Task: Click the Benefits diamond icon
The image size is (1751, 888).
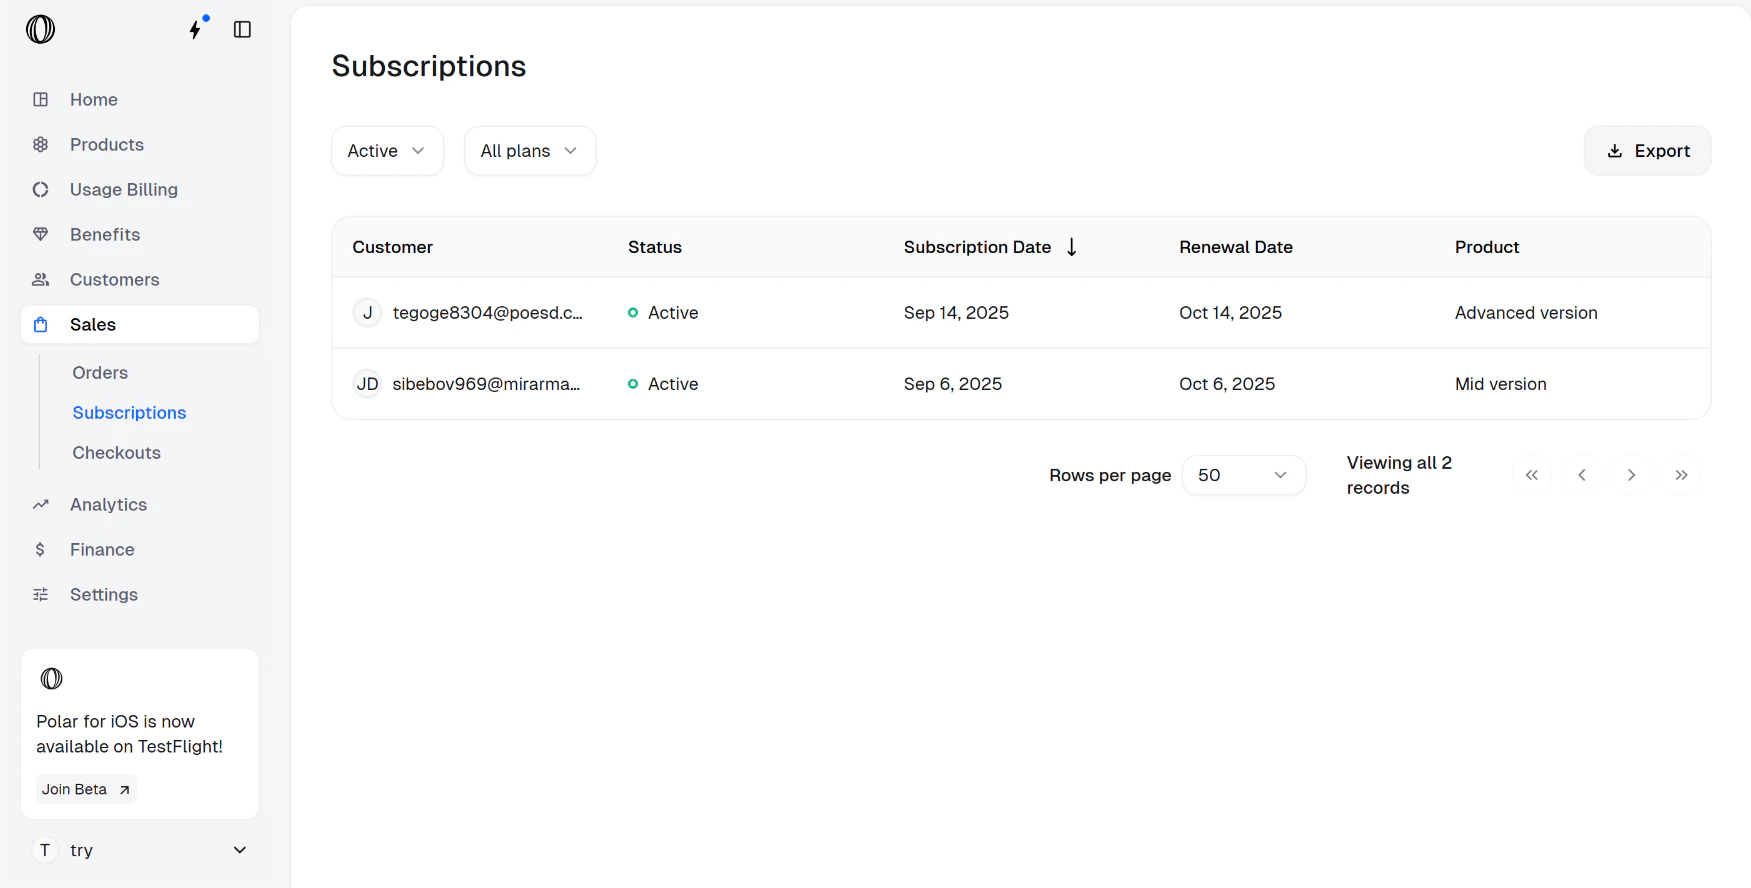Action: [41, 234]
